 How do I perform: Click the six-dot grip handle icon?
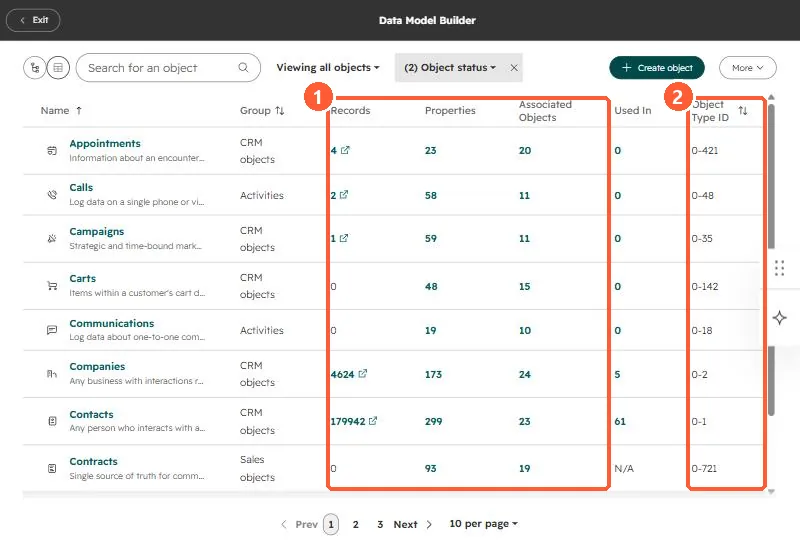pyautogui.click(x=779, y=268)
